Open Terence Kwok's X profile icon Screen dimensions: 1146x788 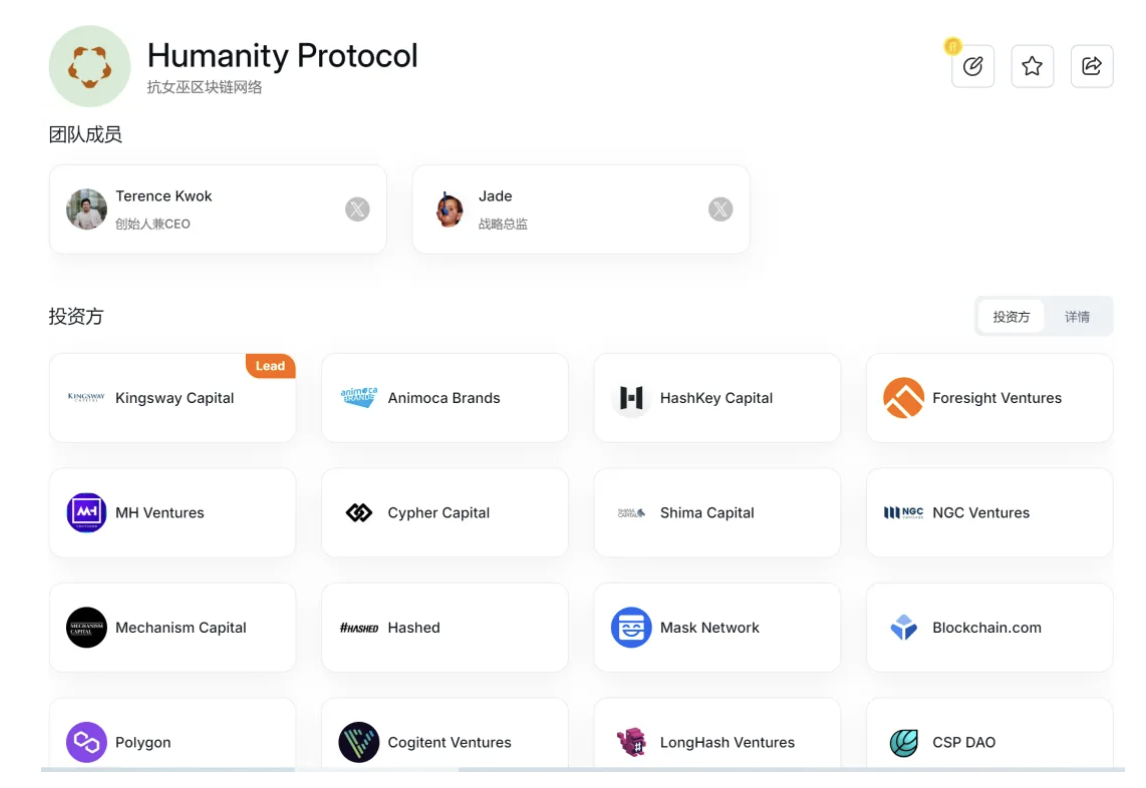[357, 210]
